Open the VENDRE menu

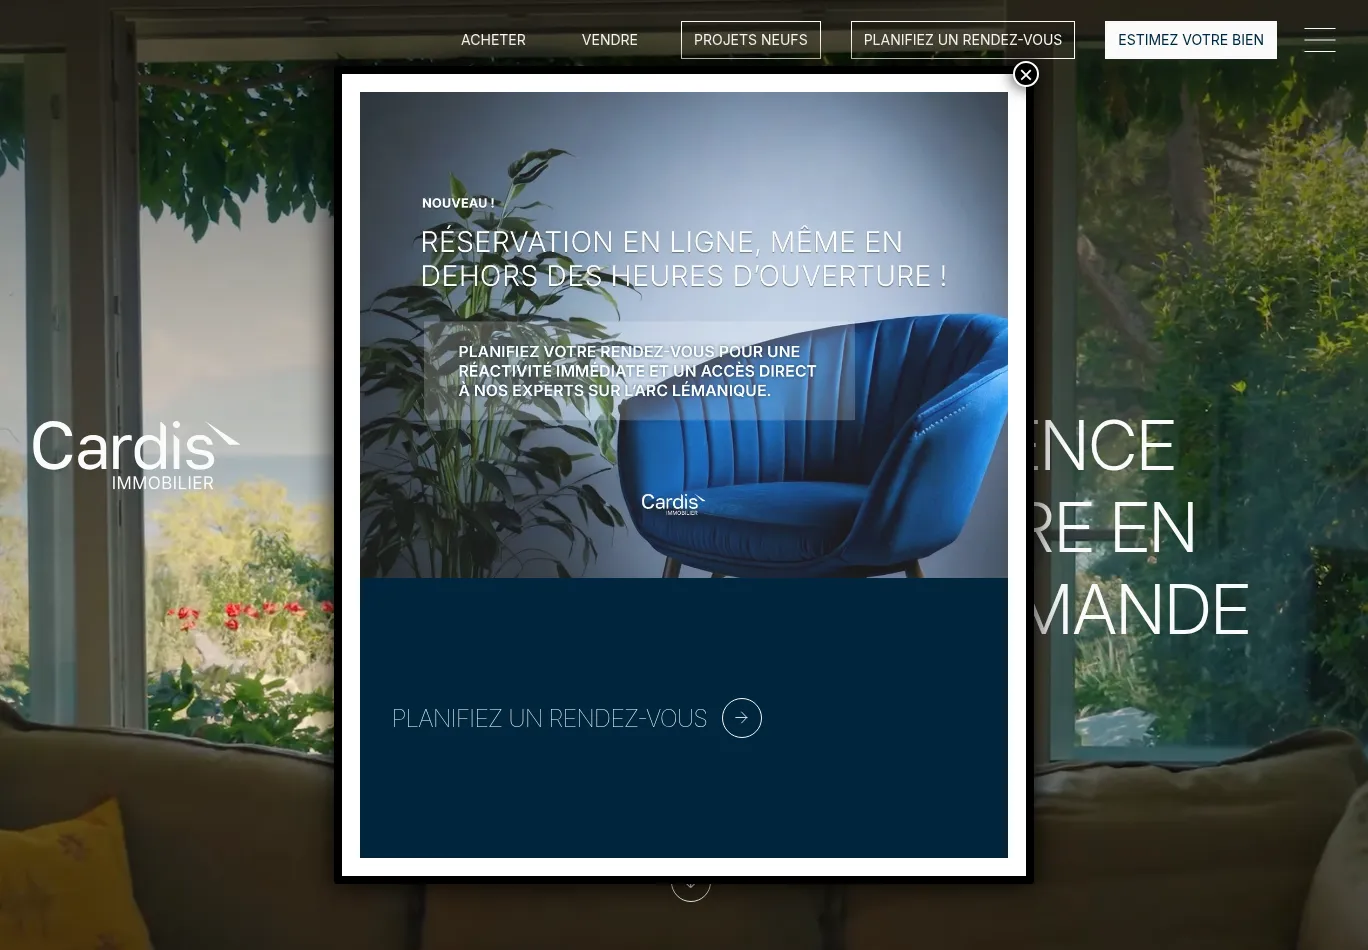609,40
